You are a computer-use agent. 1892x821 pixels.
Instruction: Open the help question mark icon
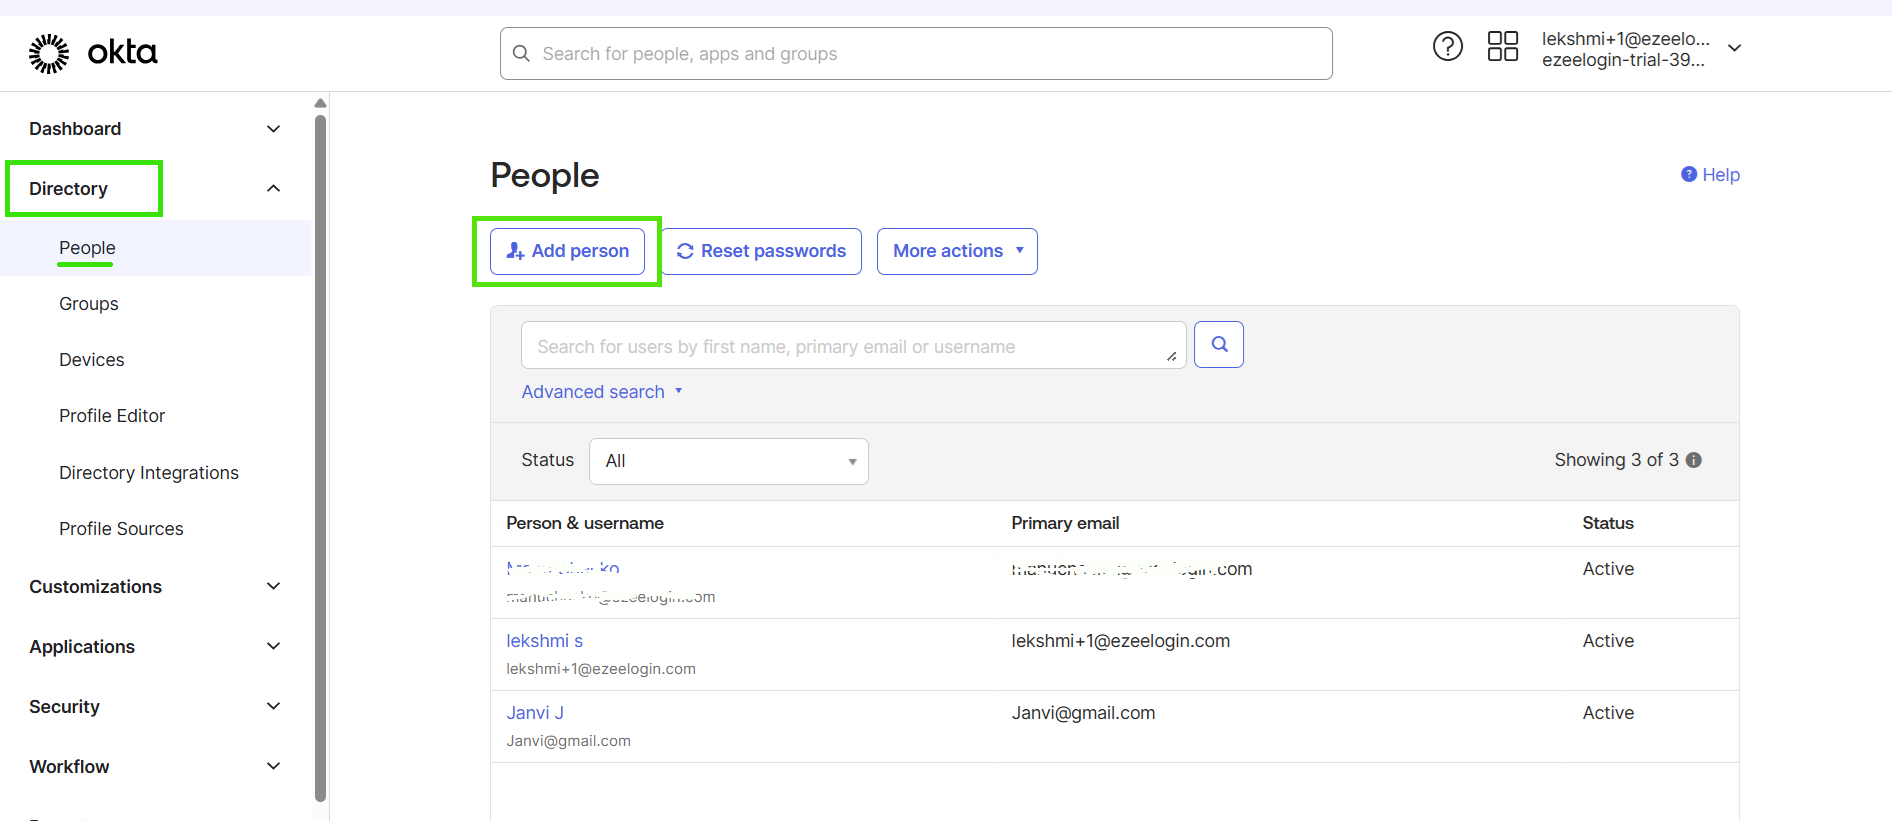pos(1447,46)
